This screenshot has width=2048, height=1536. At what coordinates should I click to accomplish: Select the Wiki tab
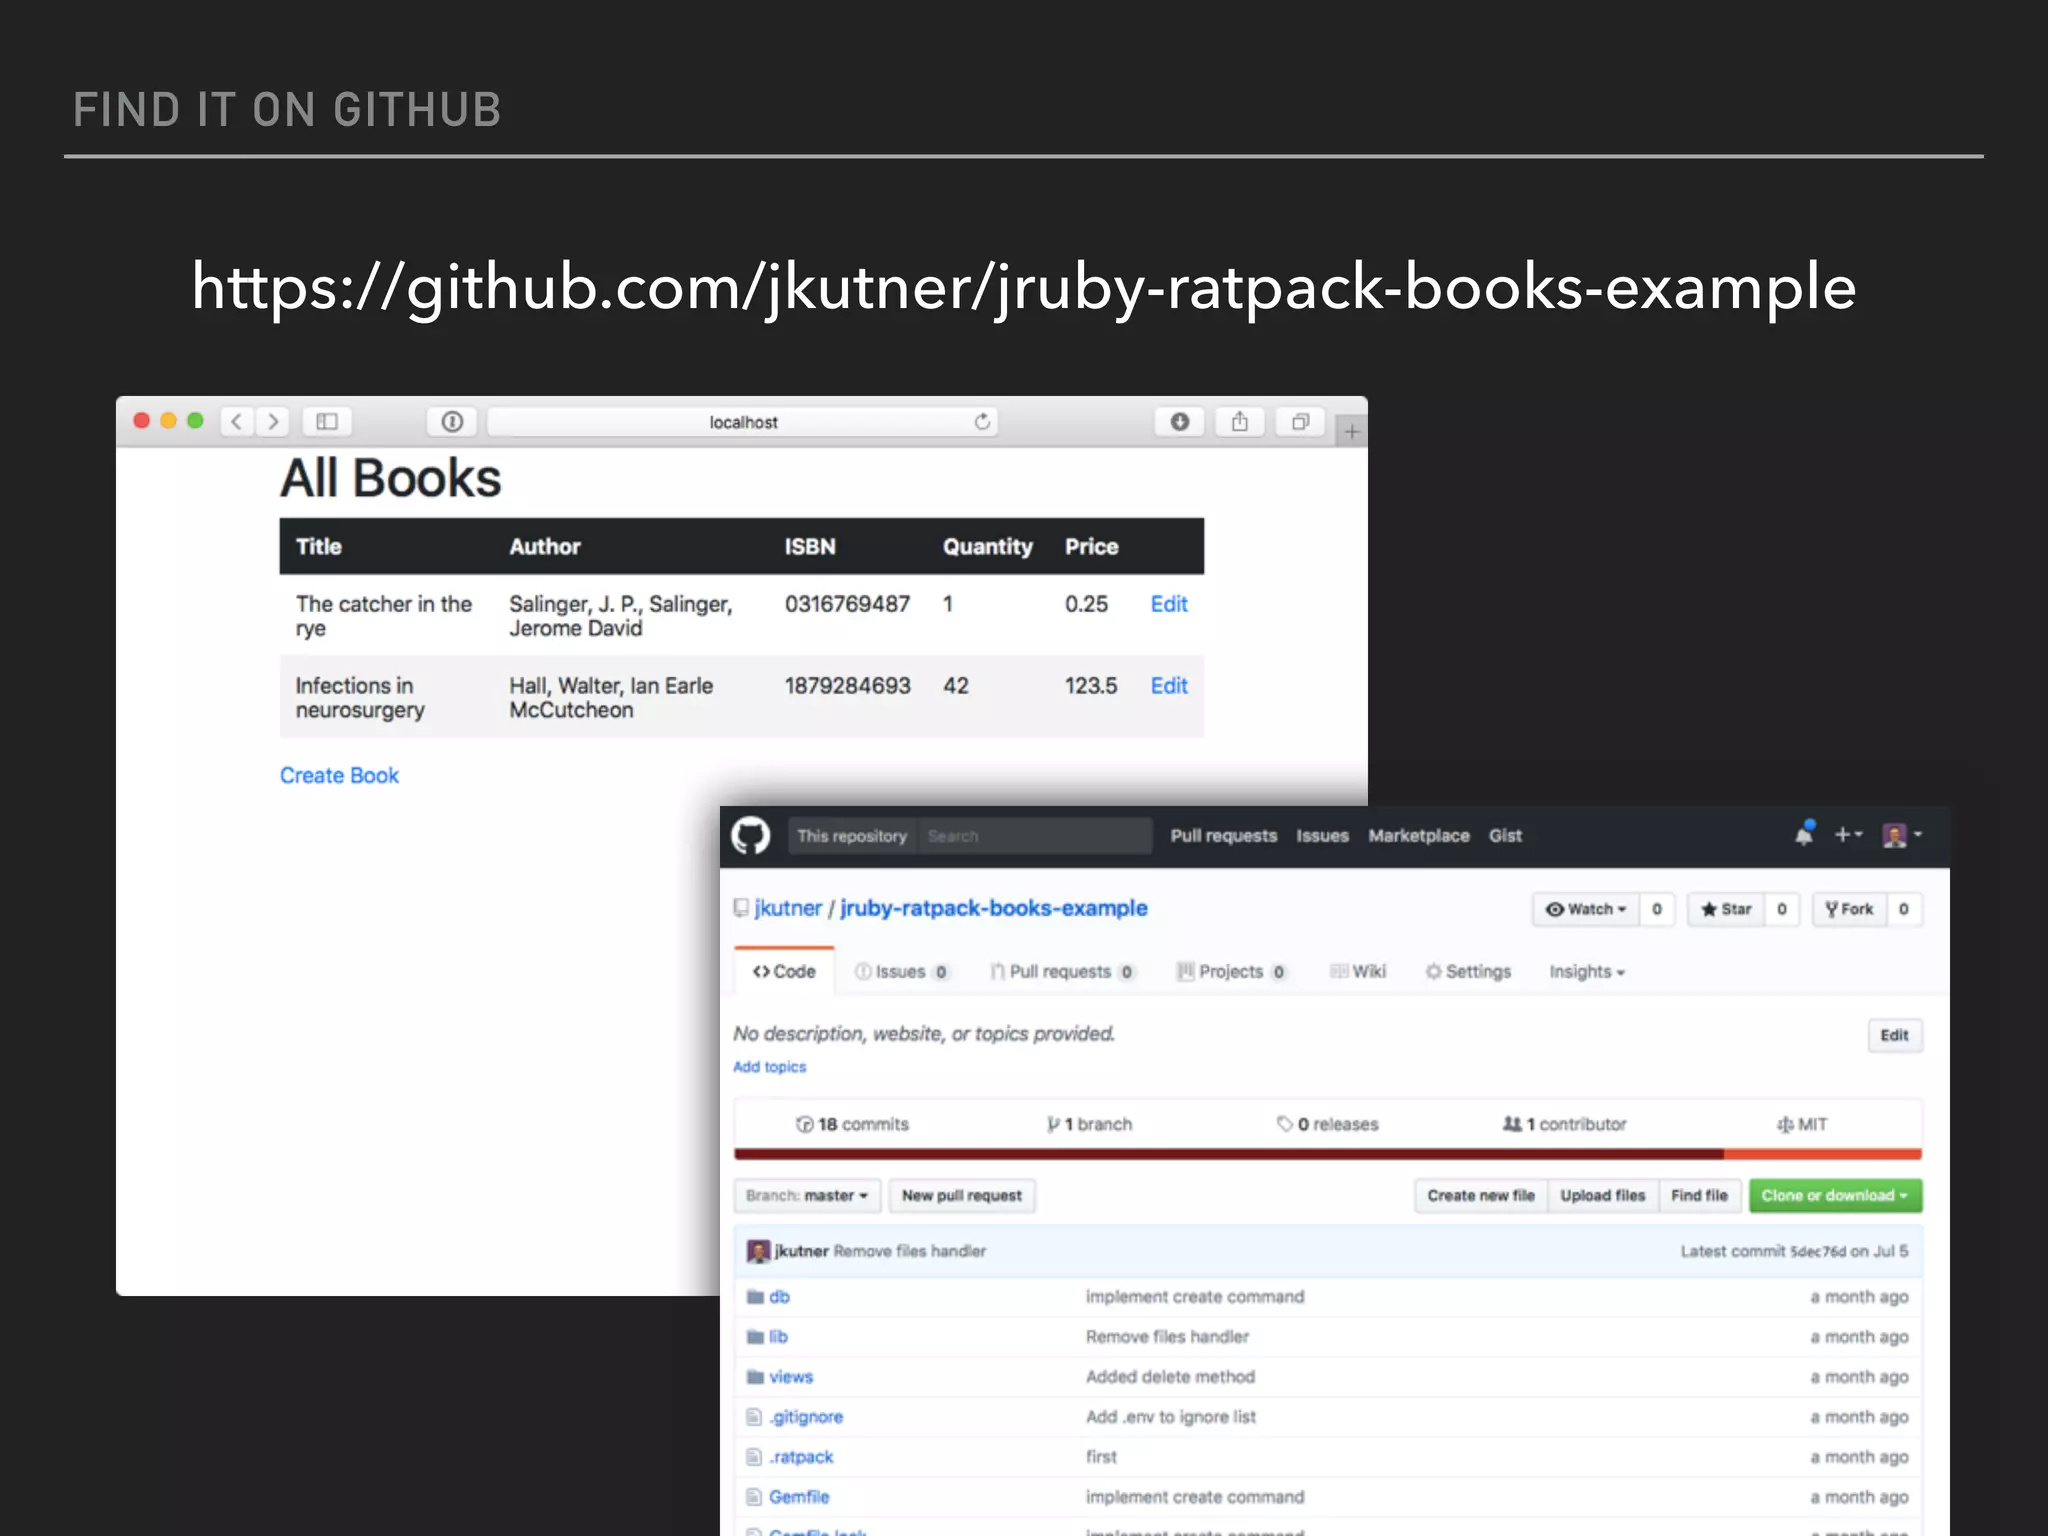point(1358,971)
